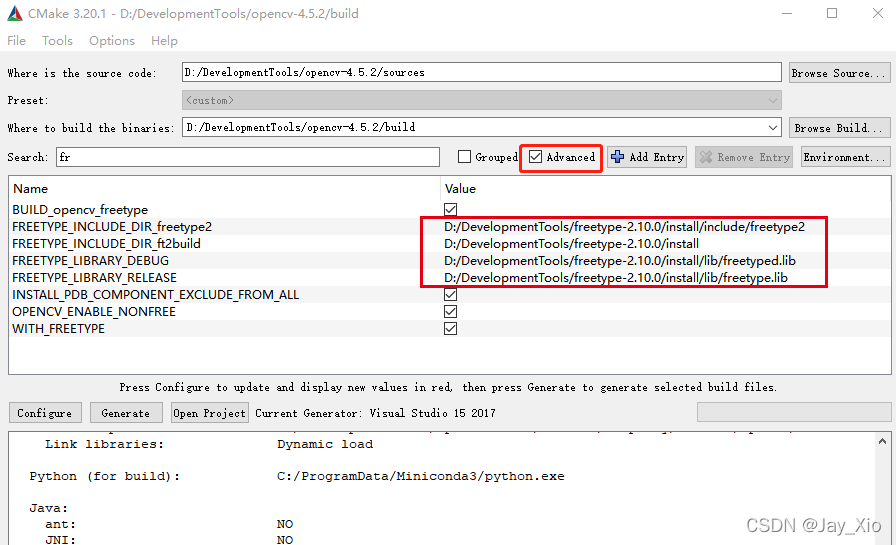Toggle INSTALL_PDB_COMPONENT_EXCLUDE_FROM_ALL checkbox

[x=450, y=295]
